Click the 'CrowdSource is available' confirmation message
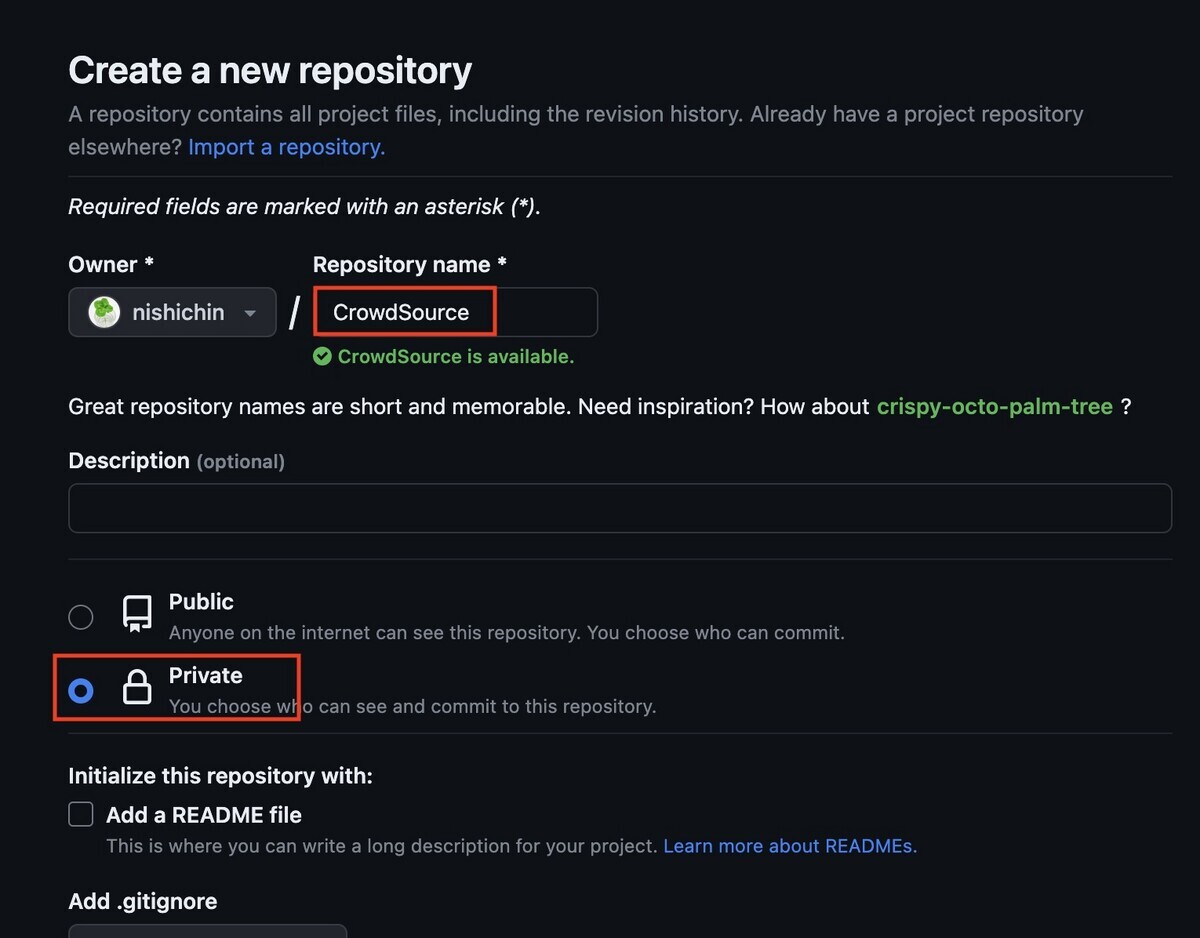Viewport: 1200px width, 938px height. [457, 356]
